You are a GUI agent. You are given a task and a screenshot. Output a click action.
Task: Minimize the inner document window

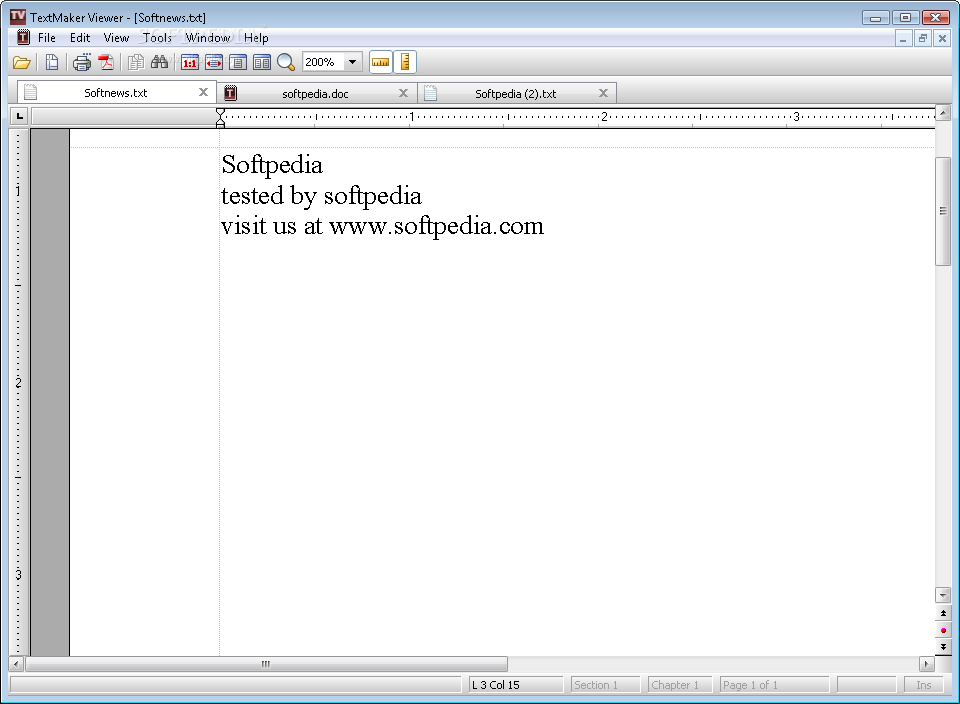tap(903, 39)
